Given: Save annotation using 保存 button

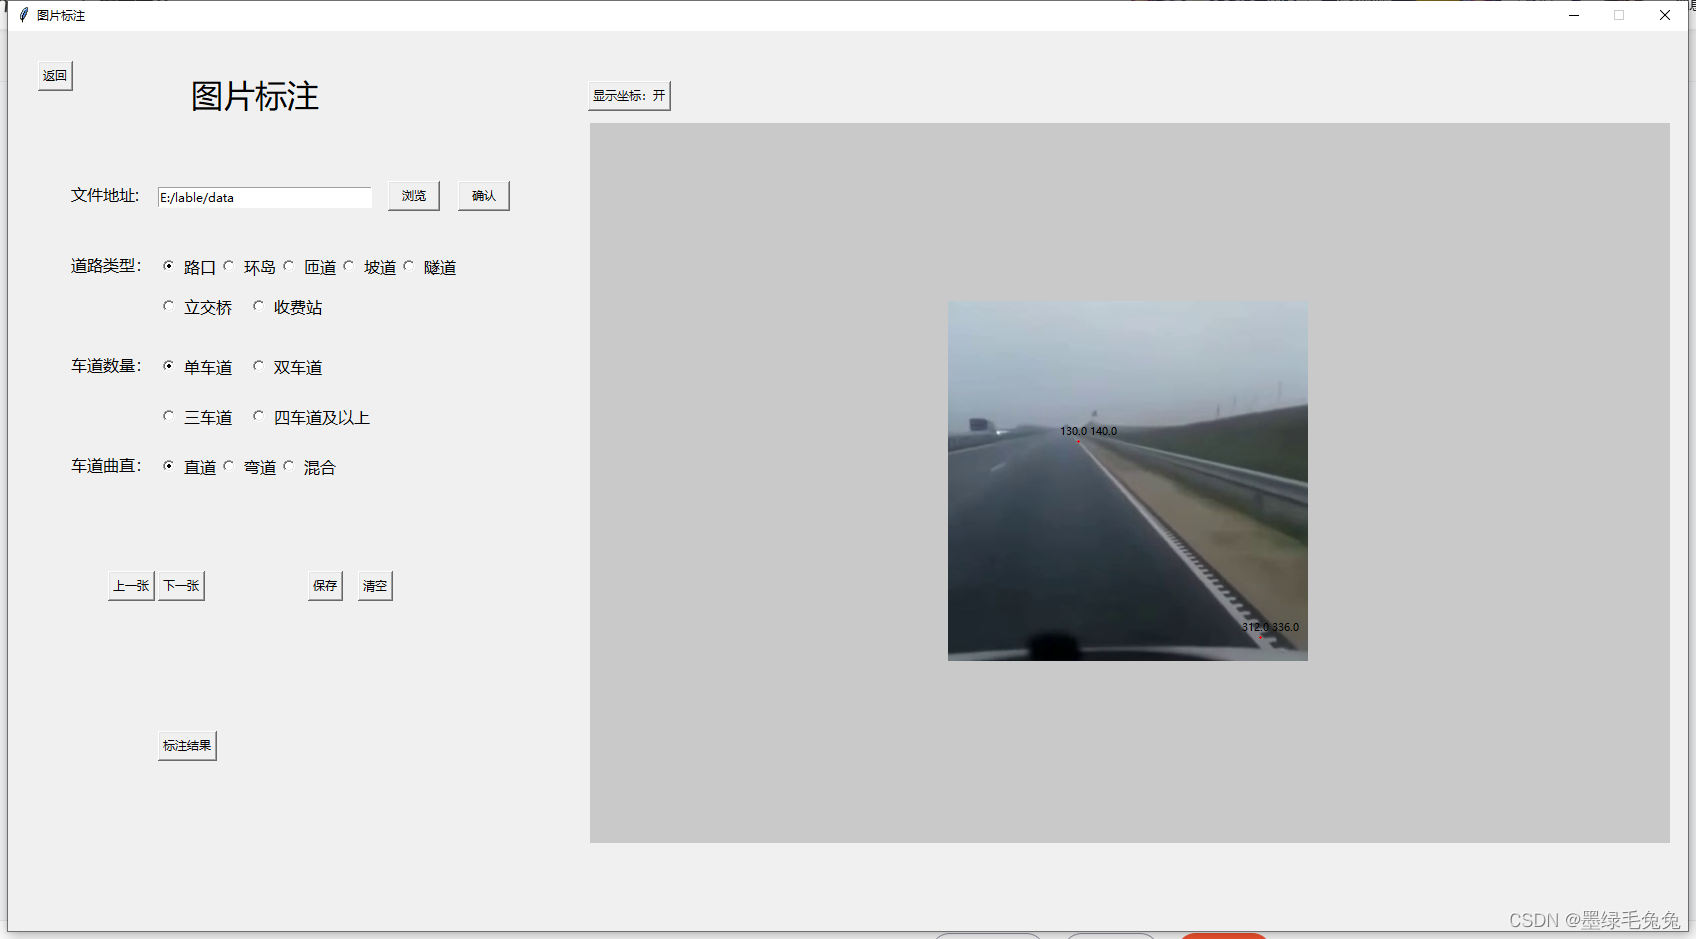Looking at the screenshot, I should pos(324,585).
